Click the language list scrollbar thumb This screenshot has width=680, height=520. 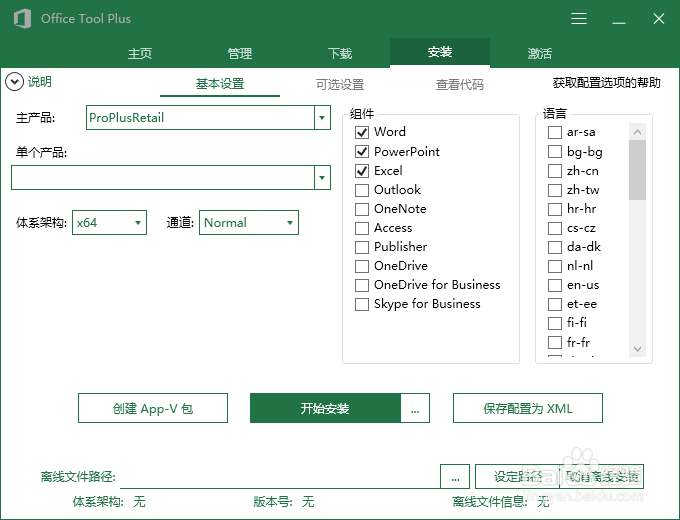point(637,170)
